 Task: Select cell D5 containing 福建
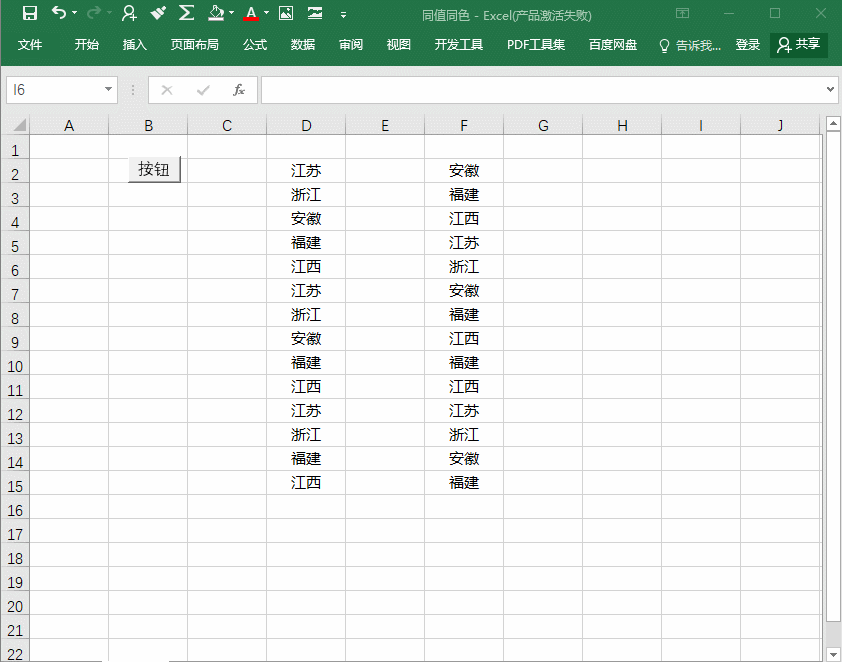pyautogui.click(x=306, y=243)
